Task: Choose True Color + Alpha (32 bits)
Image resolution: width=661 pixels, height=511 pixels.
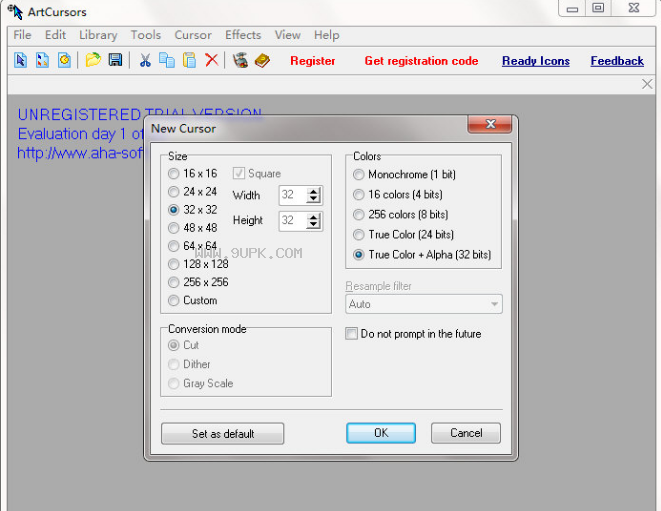Action: click(422, 255)
